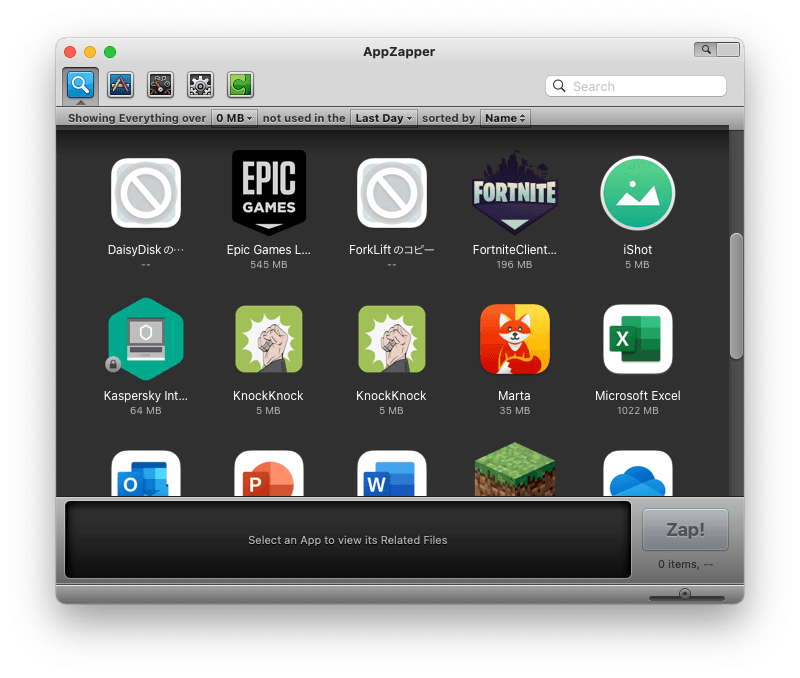Select the Microsoft Excel app icon
Viewport: 800px width, 678px height.
tap(638, 339)
